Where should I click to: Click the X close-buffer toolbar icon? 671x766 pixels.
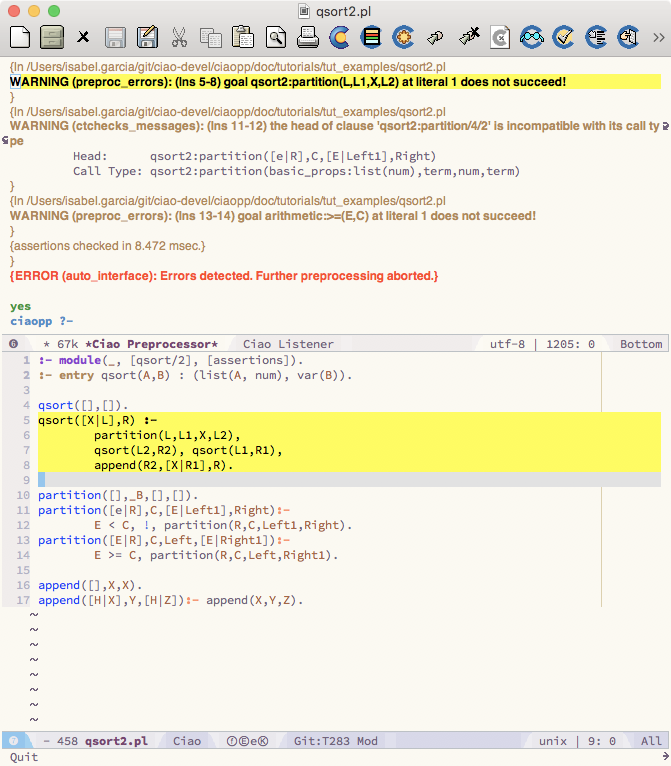tap(83, 38)
